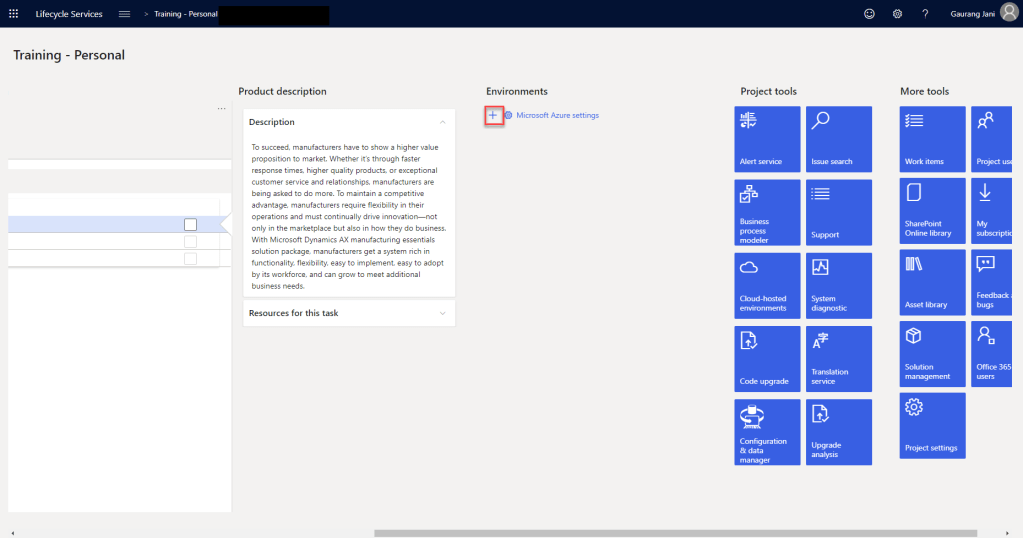
Task: Launch Business process modeler tile
Action: pos(767,212)
